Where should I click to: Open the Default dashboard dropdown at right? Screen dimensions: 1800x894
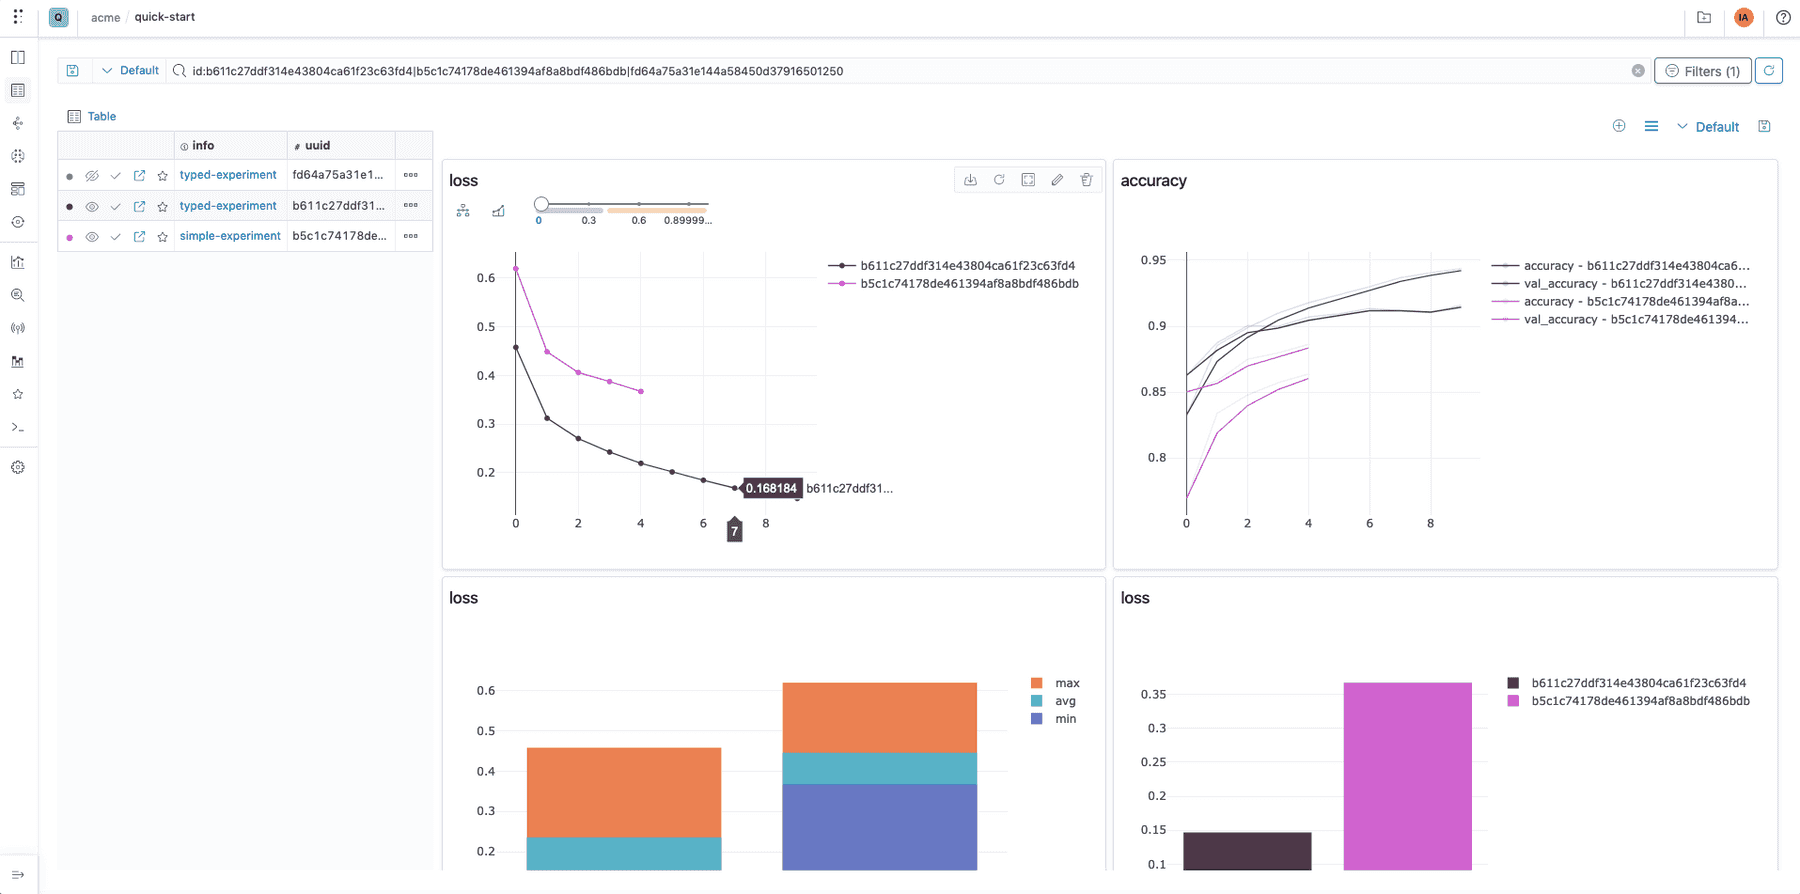coord(1708,127)
